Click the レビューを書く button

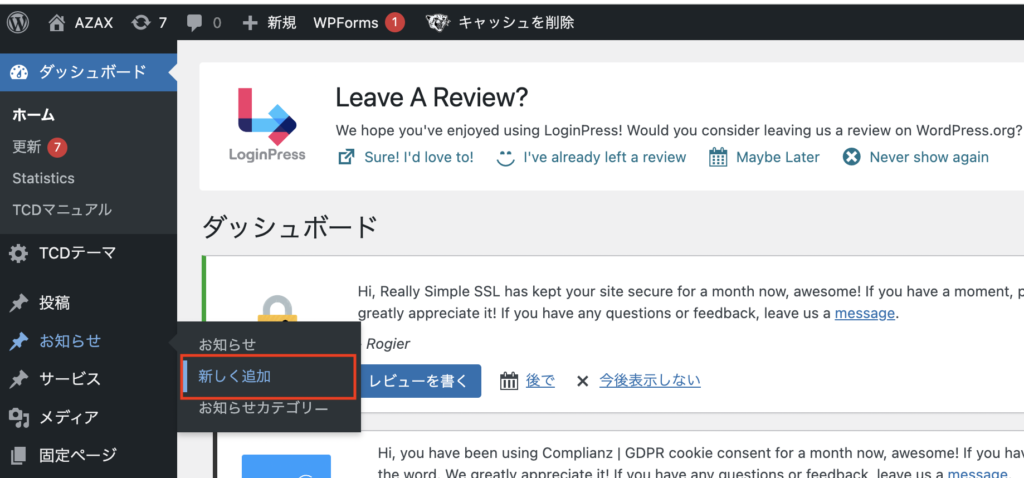(419, 381)
